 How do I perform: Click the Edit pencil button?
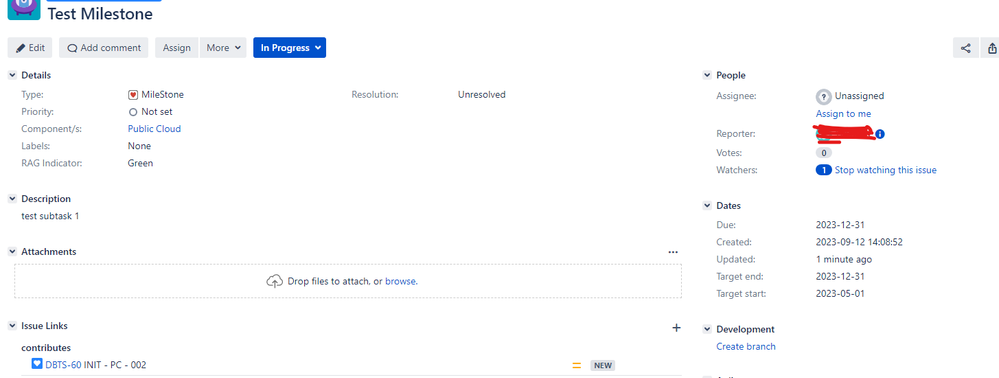(x=30, y=48)
